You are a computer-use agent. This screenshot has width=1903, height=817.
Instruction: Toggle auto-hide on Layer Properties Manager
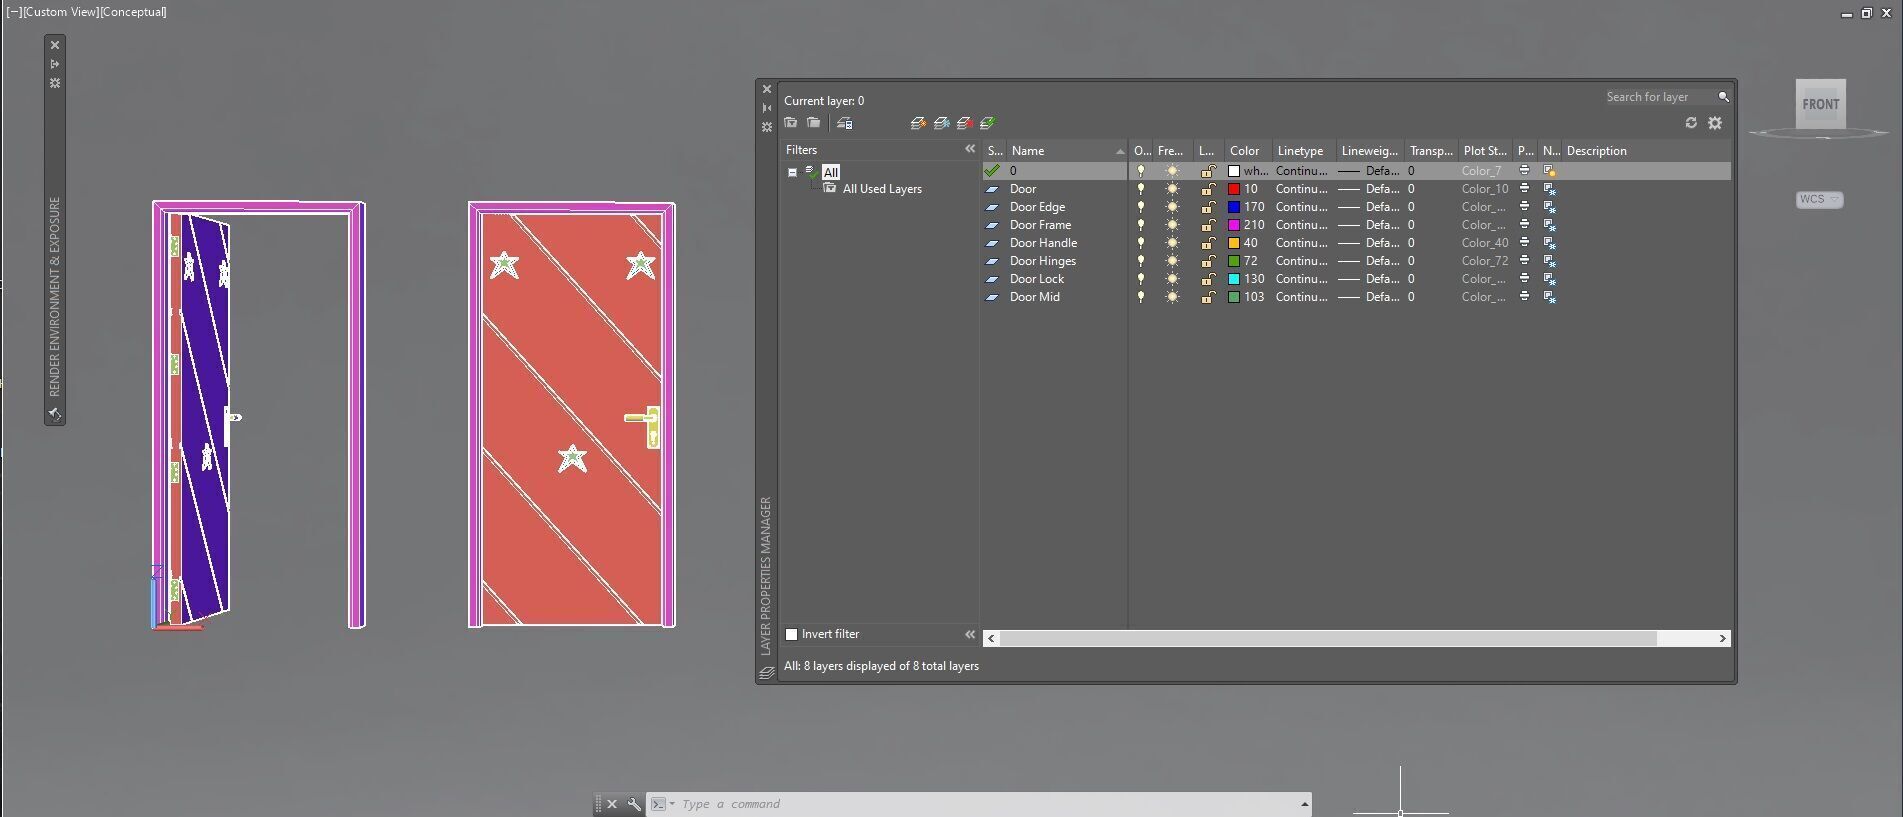pos(767,108)
